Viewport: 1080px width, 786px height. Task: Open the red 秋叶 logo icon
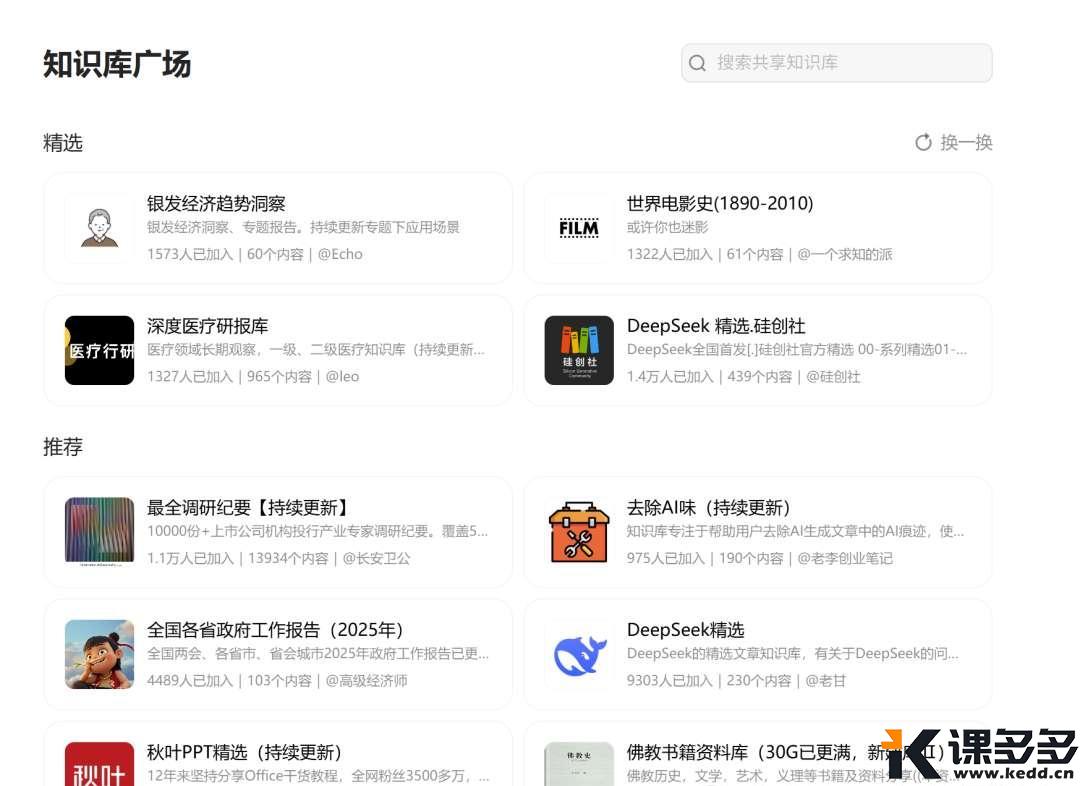pyautogui.click(x=99, y=764)
